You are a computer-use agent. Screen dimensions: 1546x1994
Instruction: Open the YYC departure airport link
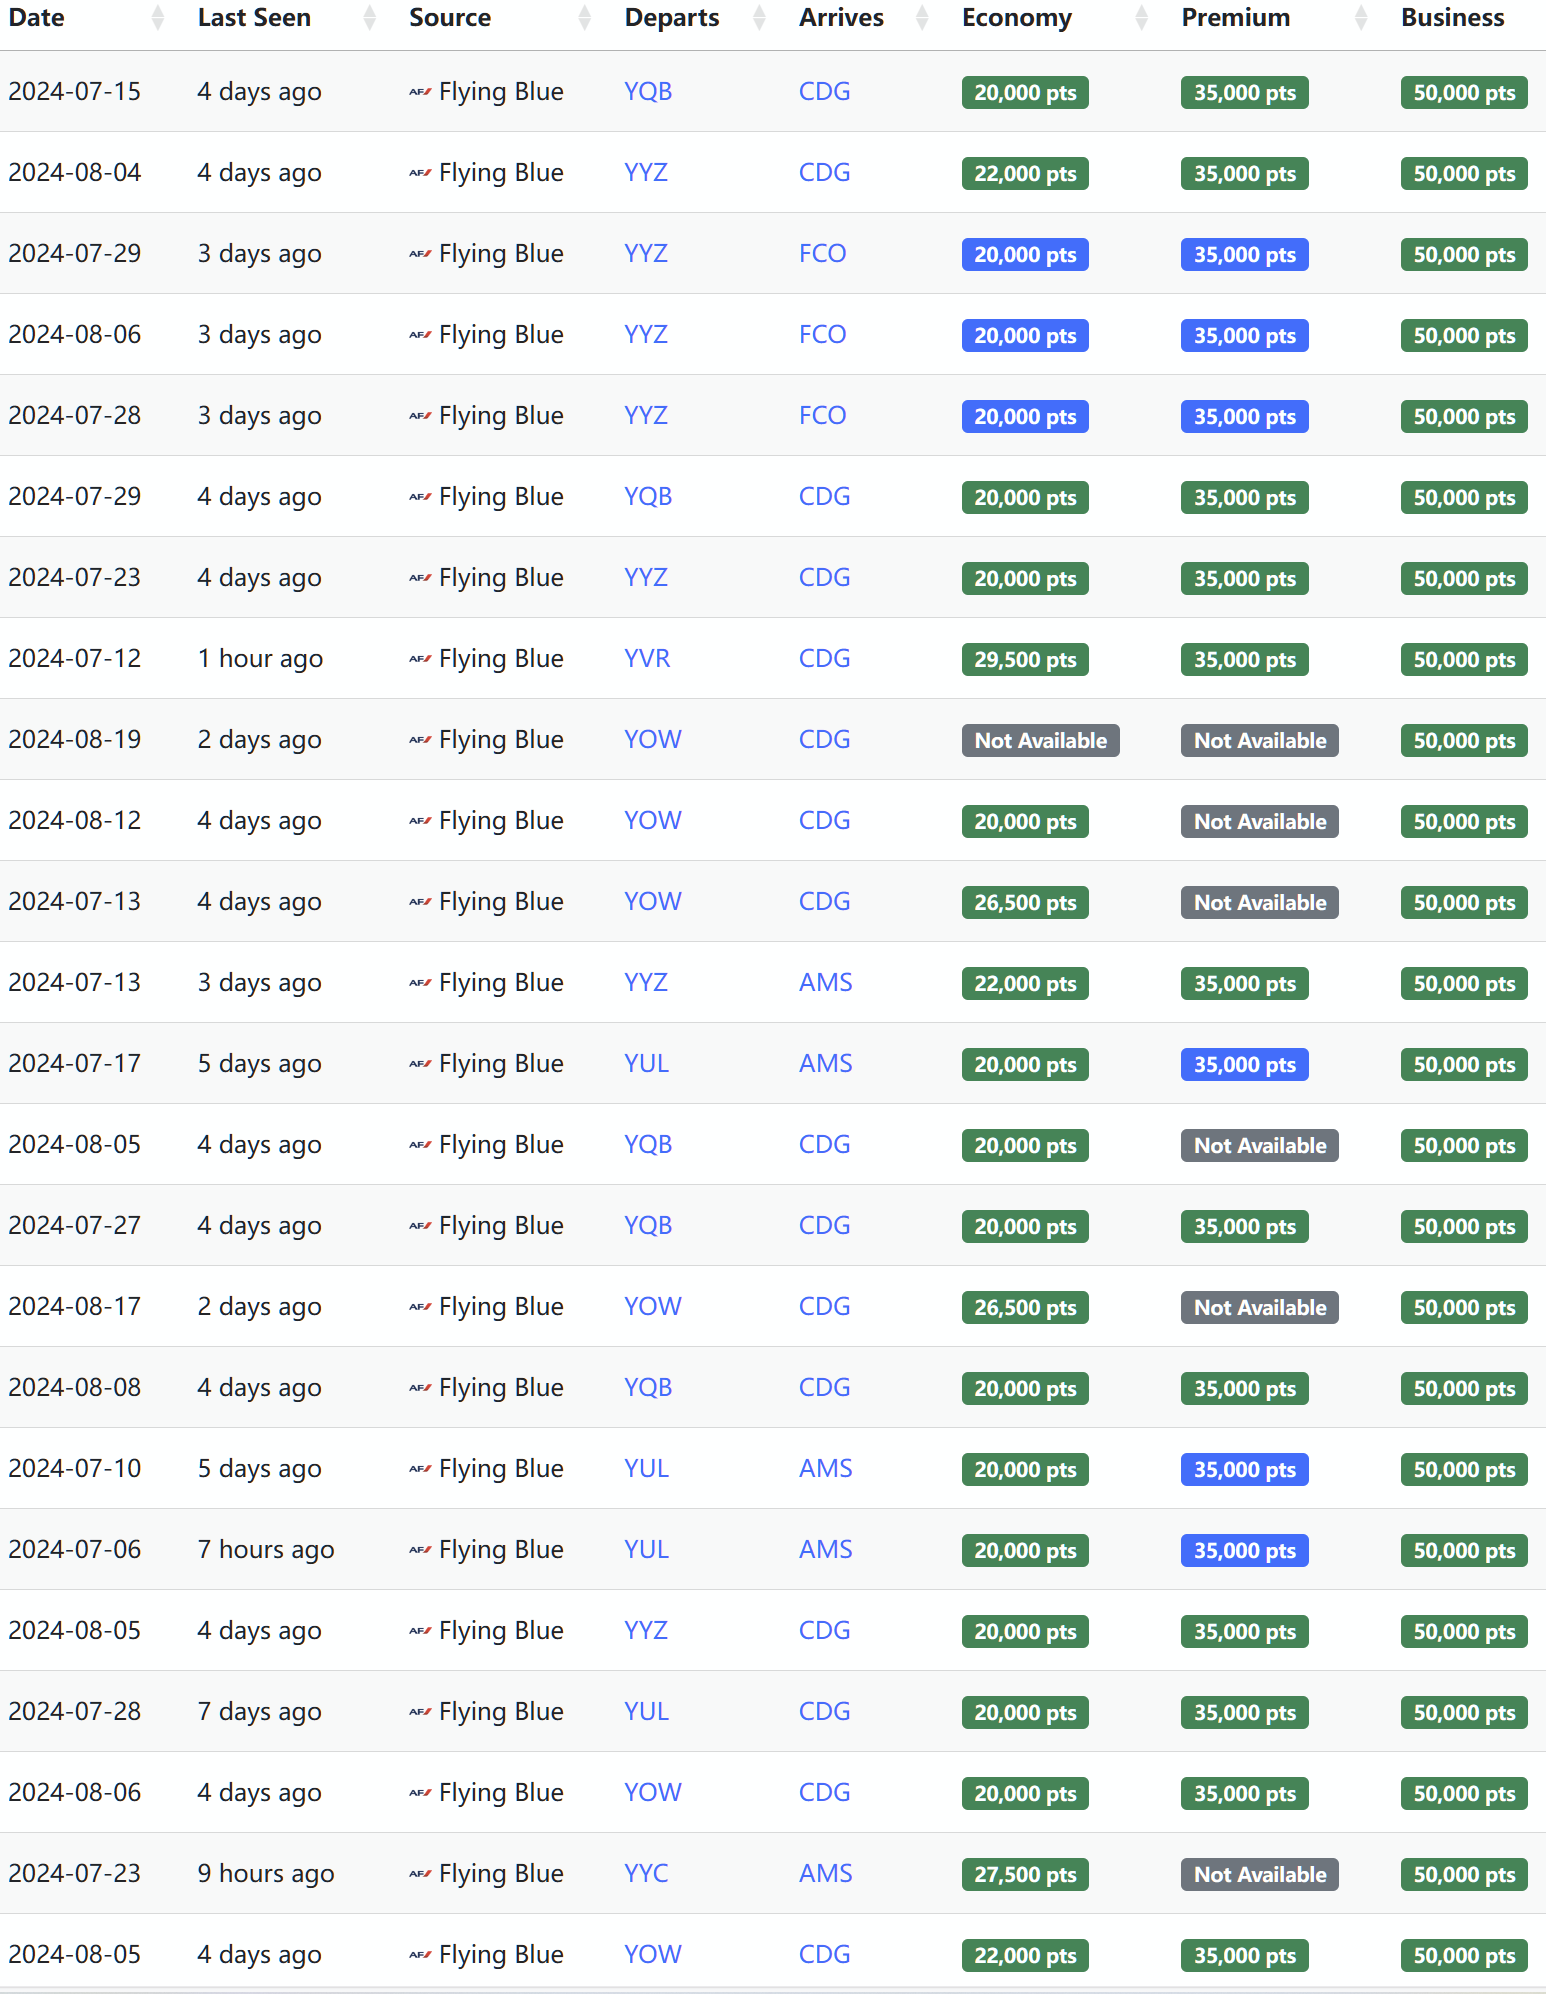pos(646,1874)
